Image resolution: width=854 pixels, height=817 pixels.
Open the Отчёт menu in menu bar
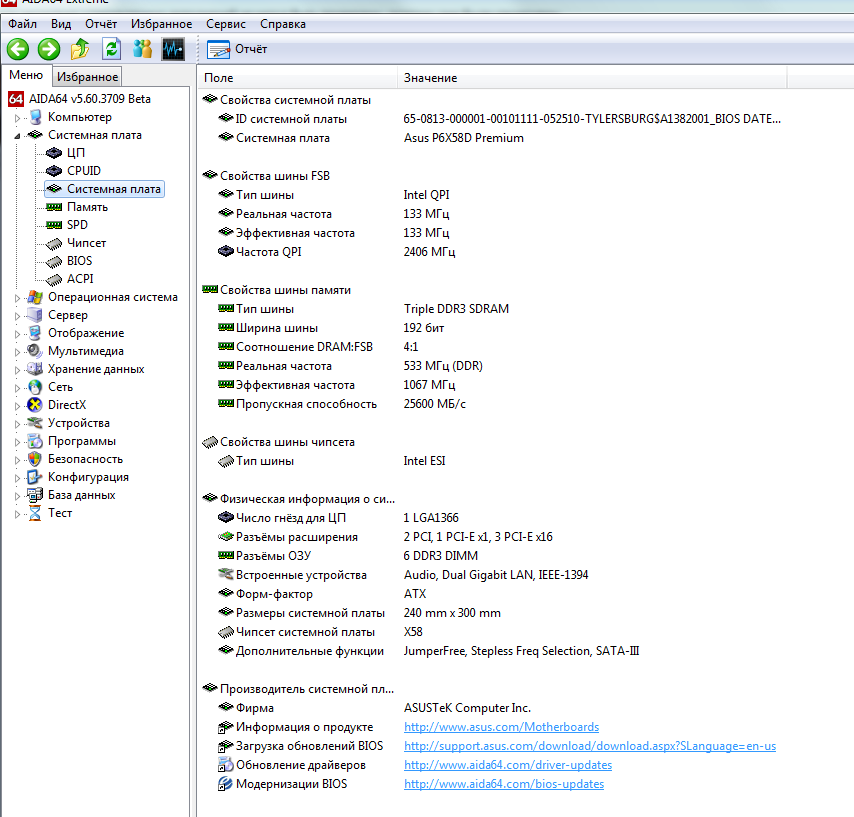tap(101, 24)
